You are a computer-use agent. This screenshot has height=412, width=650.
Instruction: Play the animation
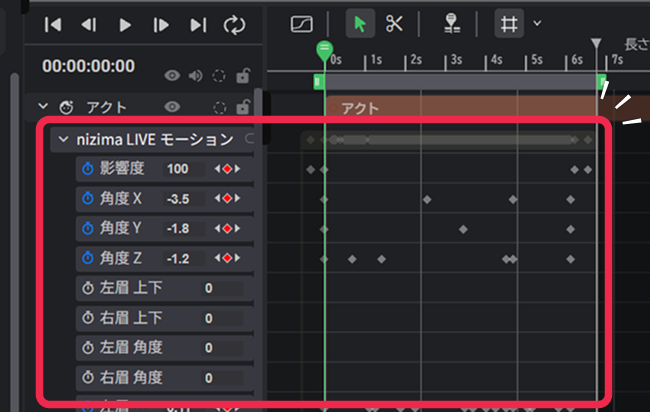click(x=125, y=25)
